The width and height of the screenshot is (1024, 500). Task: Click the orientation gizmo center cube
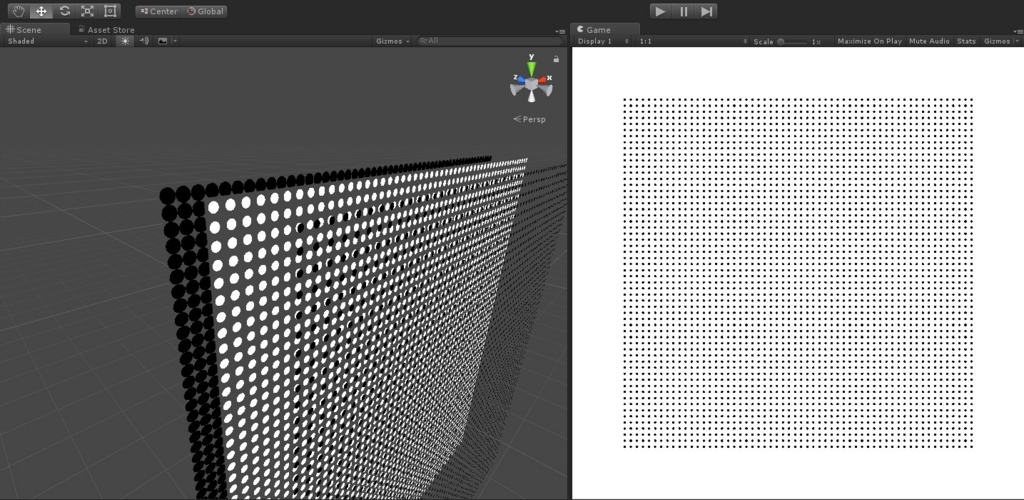coord(532,84)
